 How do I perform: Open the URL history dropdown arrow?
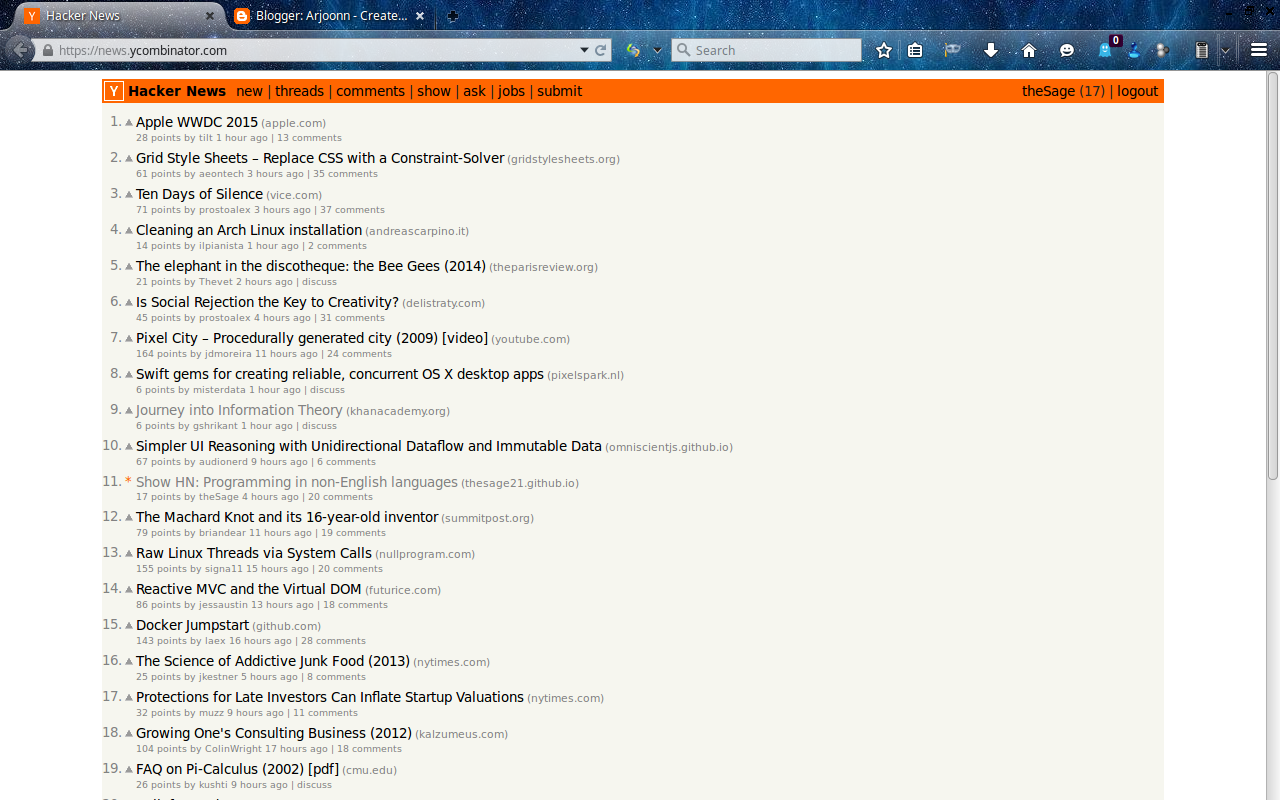click(x=584, y=50)
